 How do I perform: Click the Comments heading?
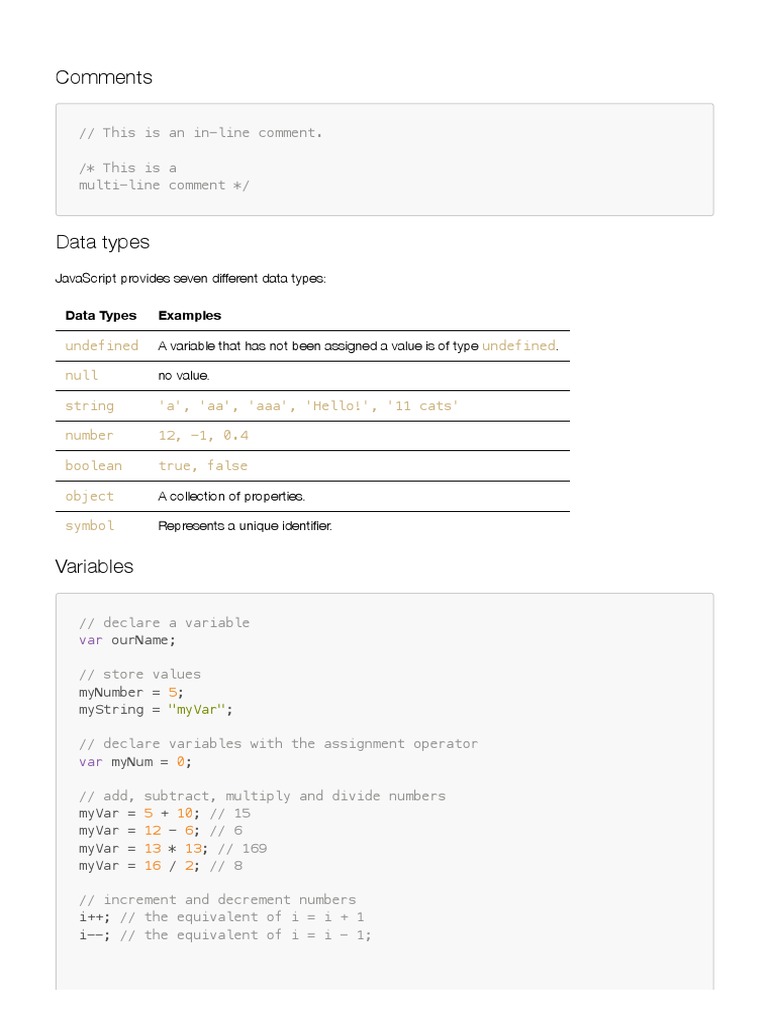click(104, 77)
